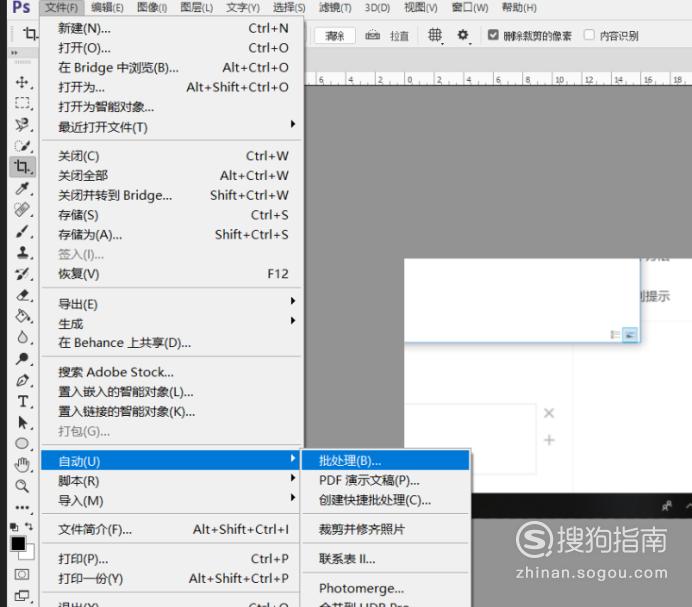Screen dimensions: 692x607
Task: Select the Quick Selection tool
Action: pos(22,146)
